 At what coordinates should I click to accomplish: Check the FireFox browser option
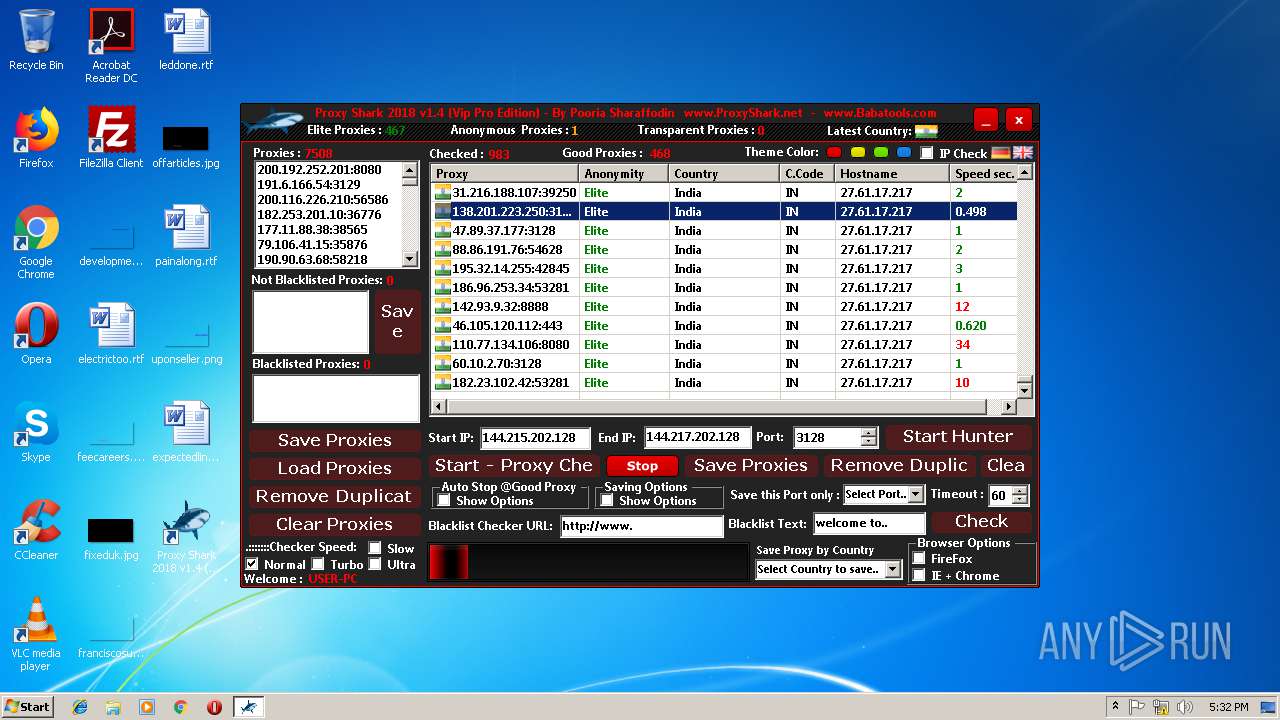click(919, 558)
